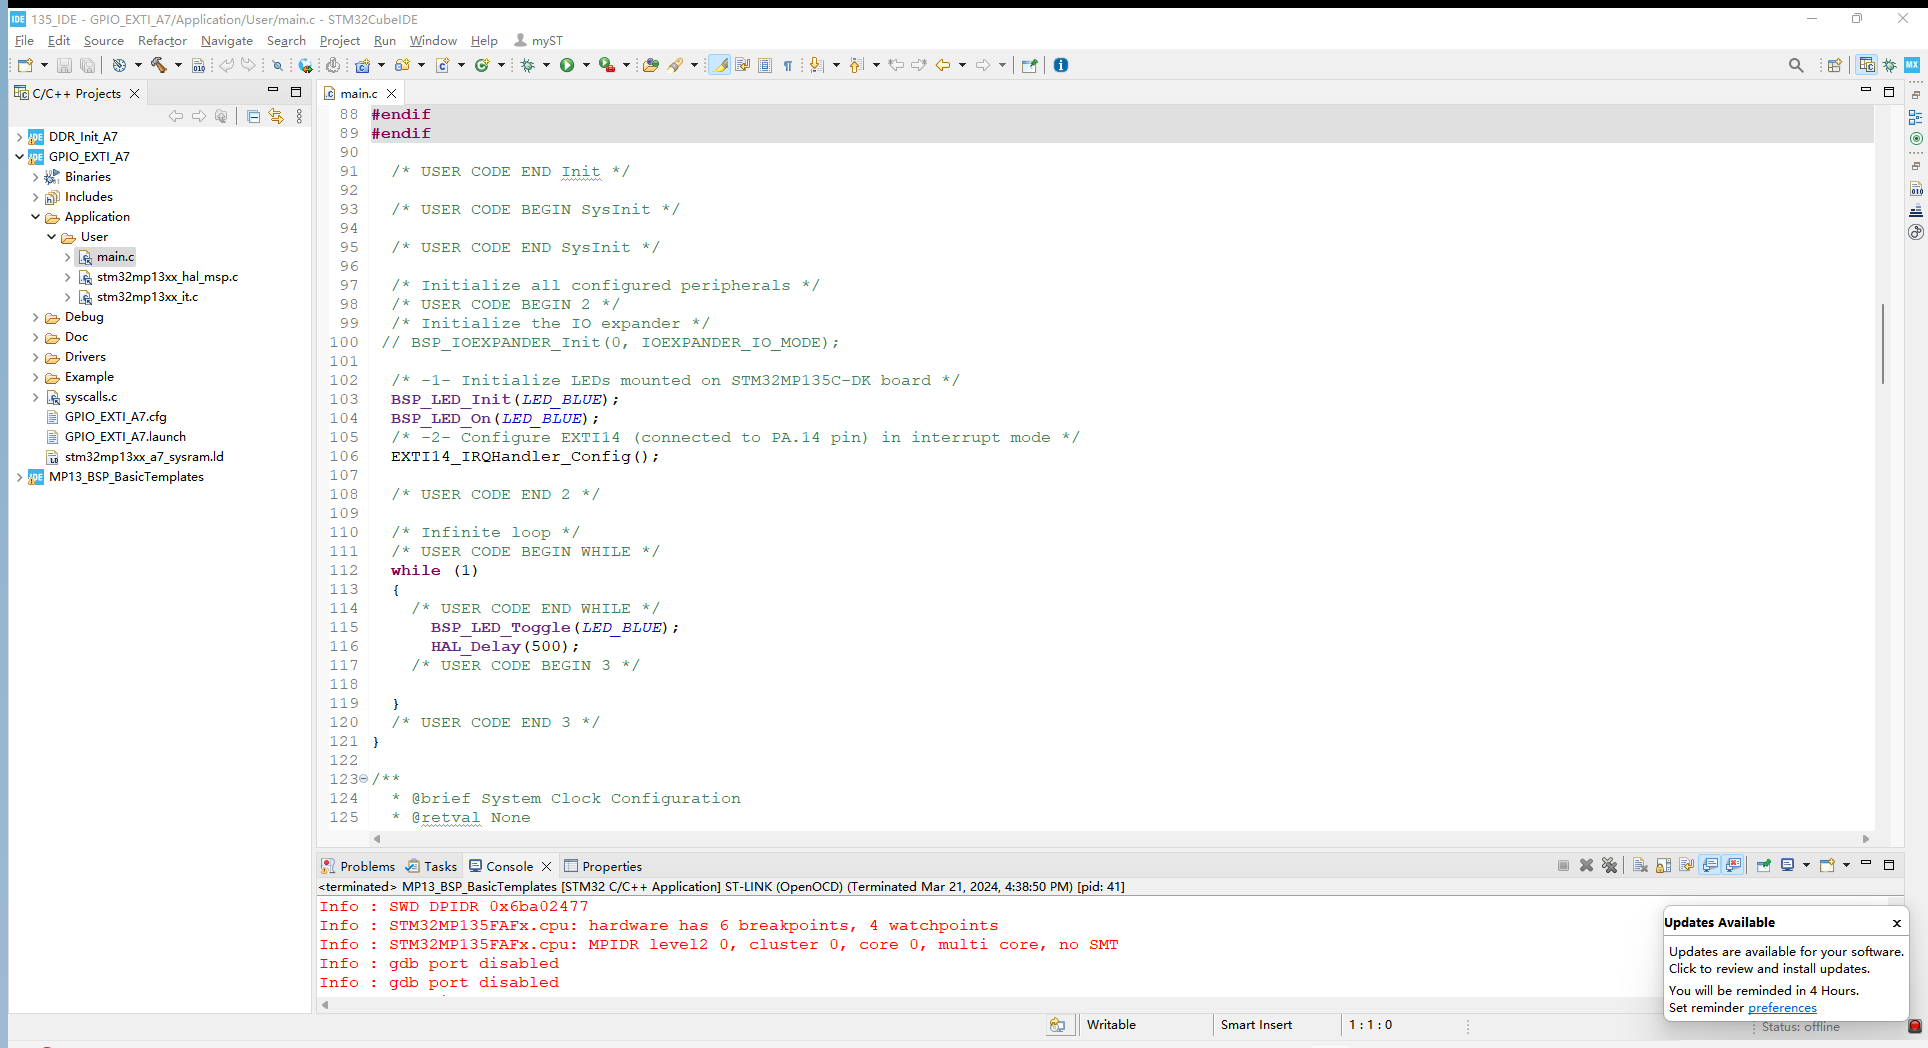Click the toolbar Search magnifier icon
The height and width of the screenshot is (1048, 1928).
pos(1796,65)
